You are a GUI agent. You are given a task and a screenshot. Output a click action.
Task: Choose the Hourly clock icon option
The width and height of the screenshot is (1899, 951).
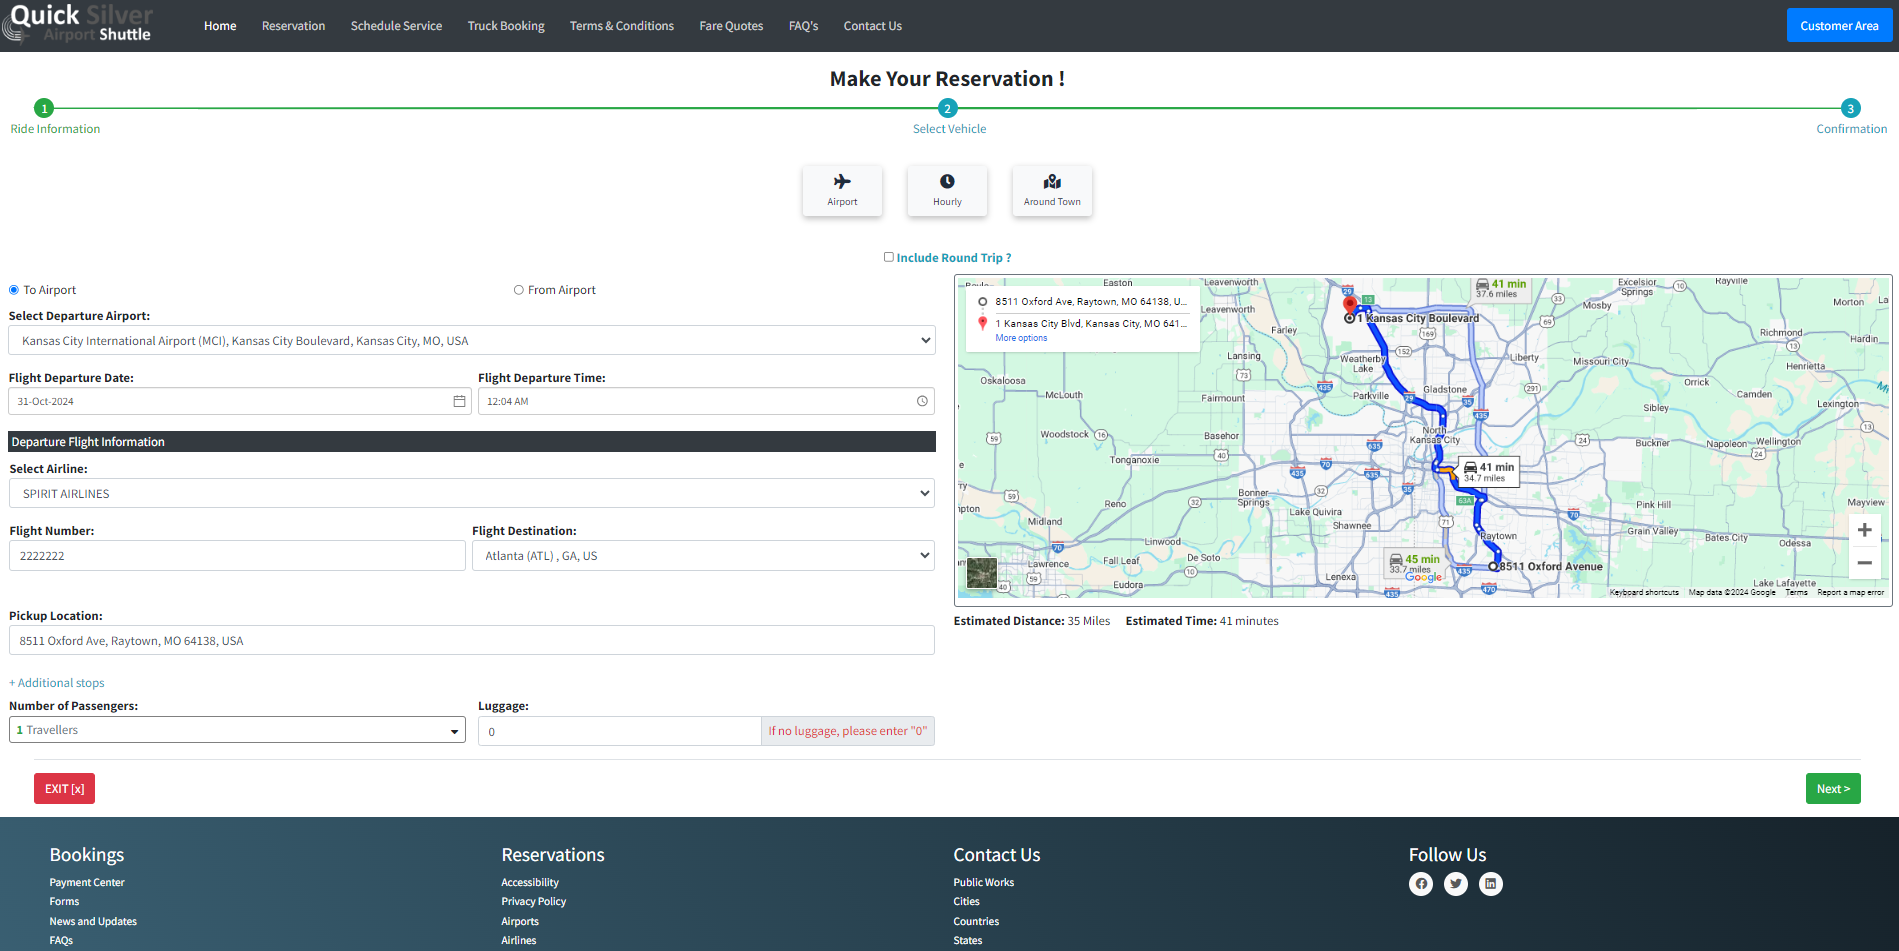pos(947,190)
